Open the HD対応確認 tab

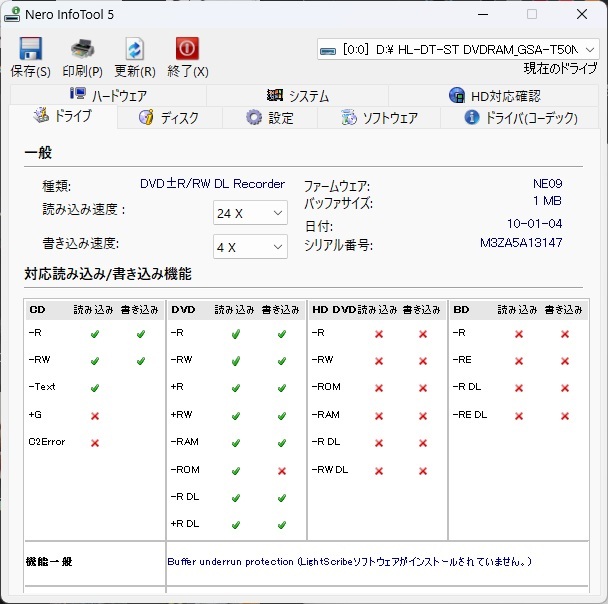(x=494, y=95)
